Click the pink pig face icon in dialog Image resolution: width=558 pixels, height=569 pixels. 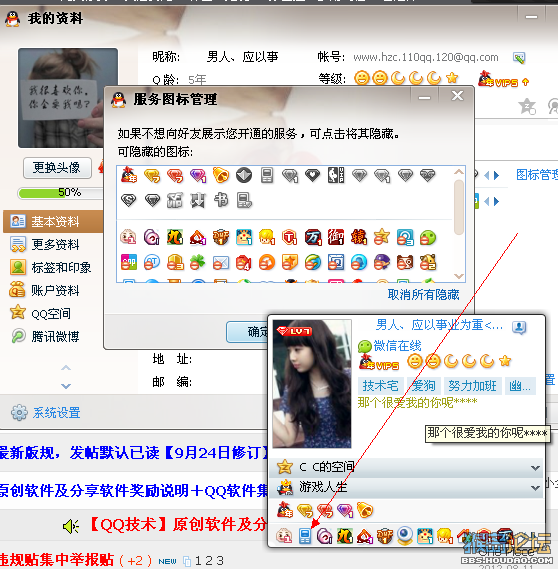[128, 237]
